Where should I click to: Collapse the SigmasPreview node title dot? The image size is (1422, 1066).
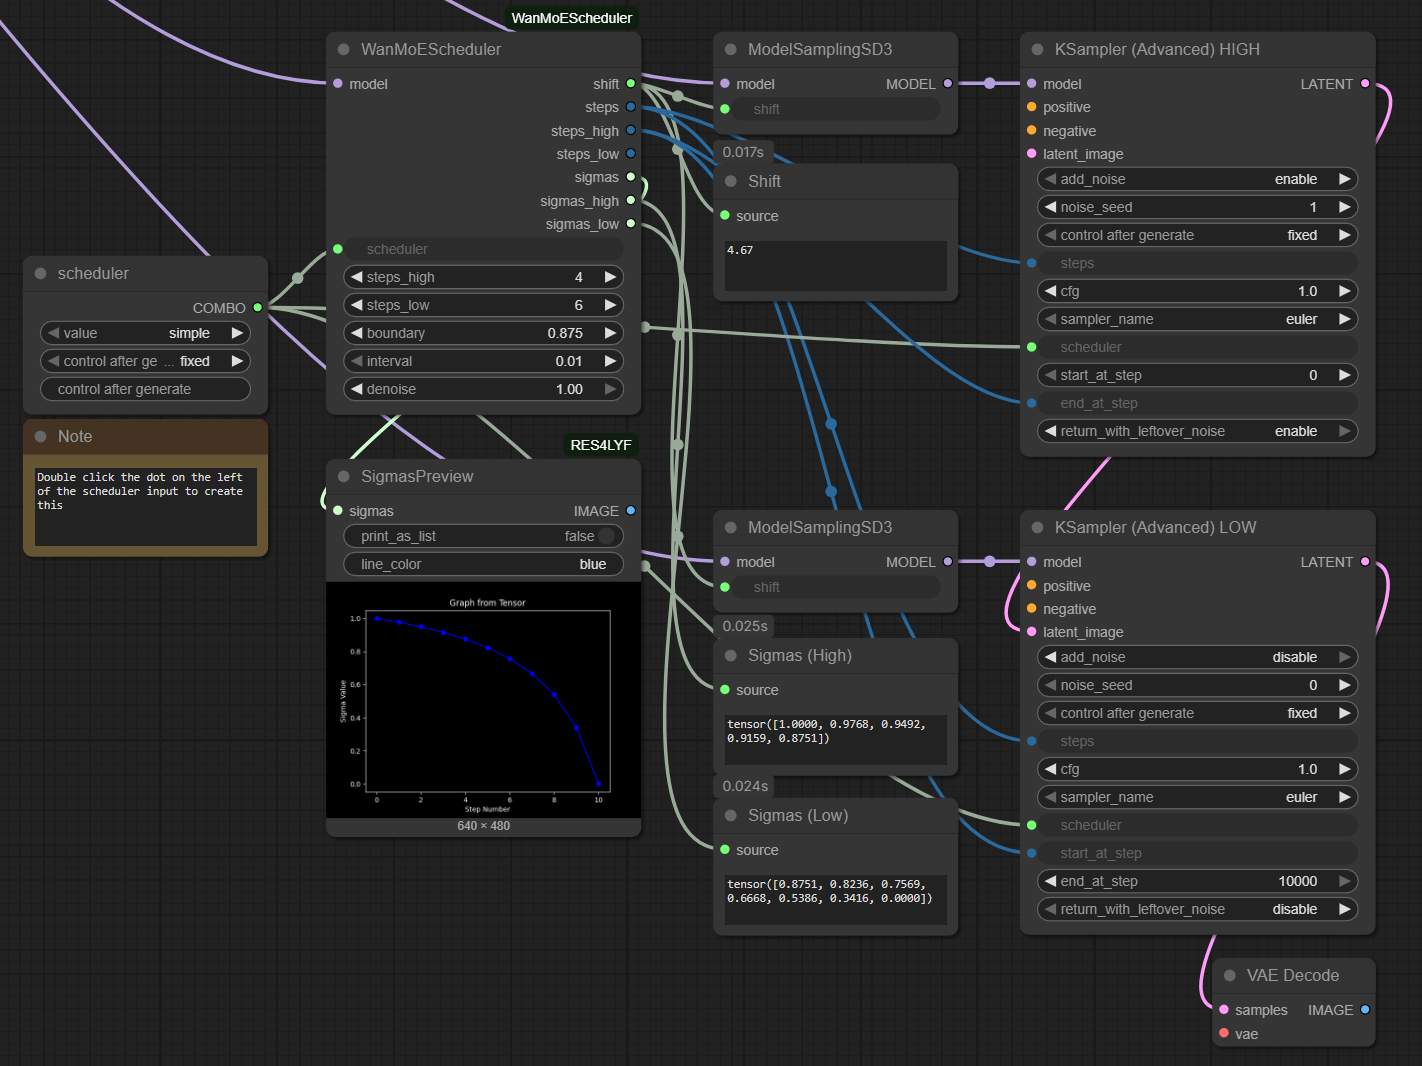point(344,476)
